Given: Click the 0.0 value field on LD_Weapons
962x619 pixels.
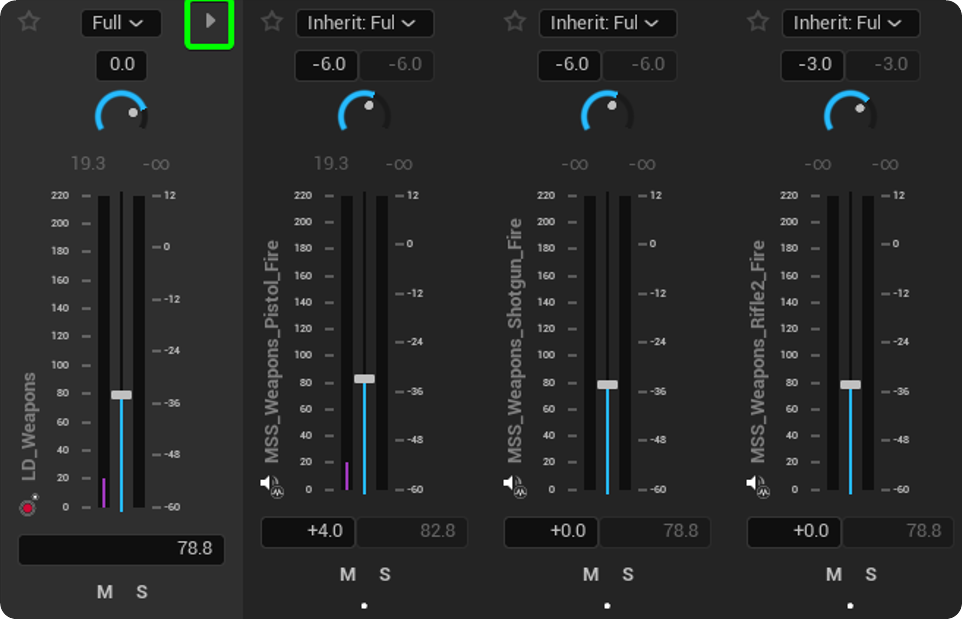Looking at the screenshot, I should point(121,65).
